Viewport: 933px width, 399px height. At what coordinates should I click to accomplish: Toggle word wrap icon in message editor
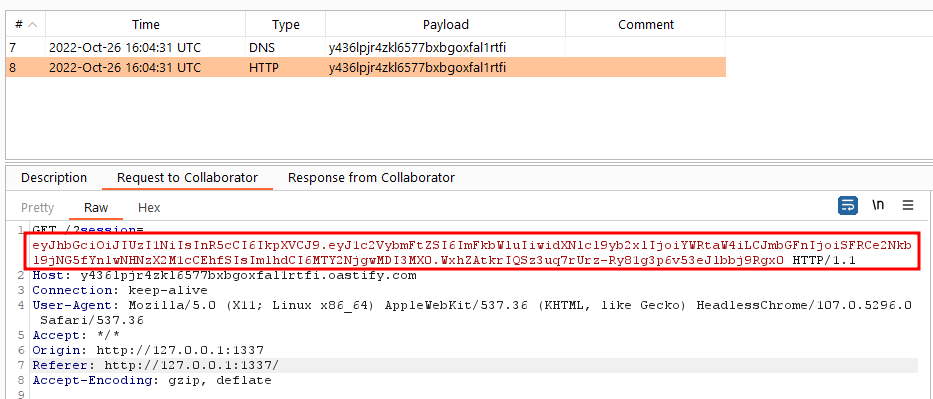click(847, 206)
